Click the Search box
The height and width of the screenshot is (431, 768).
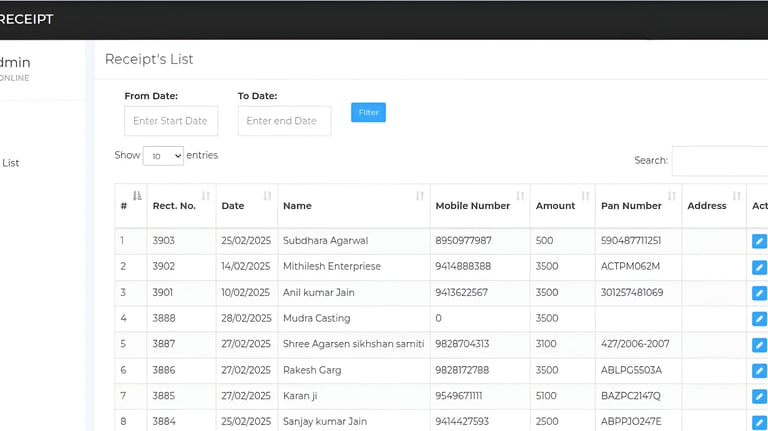click(720, 161)
